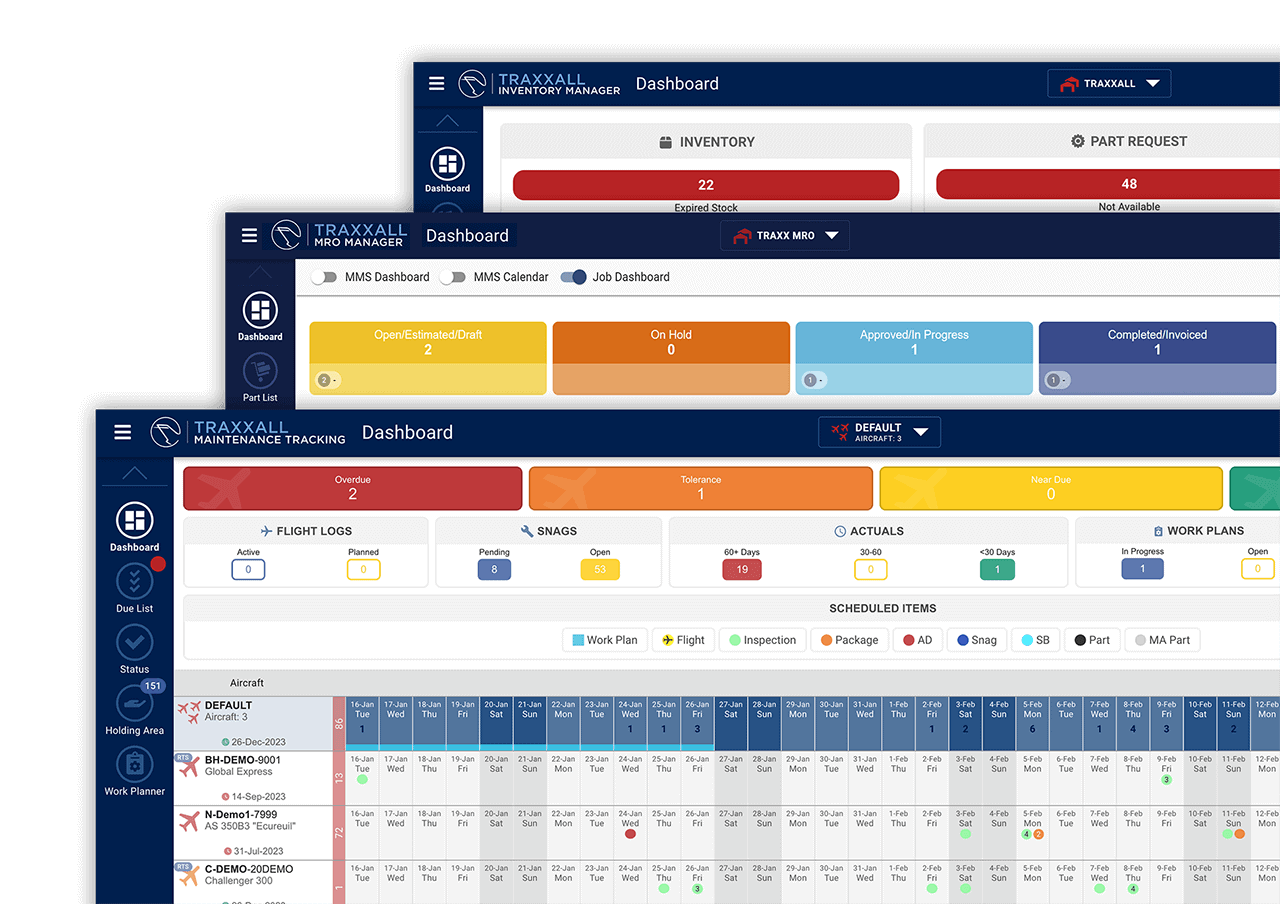This screenshot has height=904, width=1280.
Task: Open Near Due status card
Action: pyautogui.click(x=1051, y=488)
